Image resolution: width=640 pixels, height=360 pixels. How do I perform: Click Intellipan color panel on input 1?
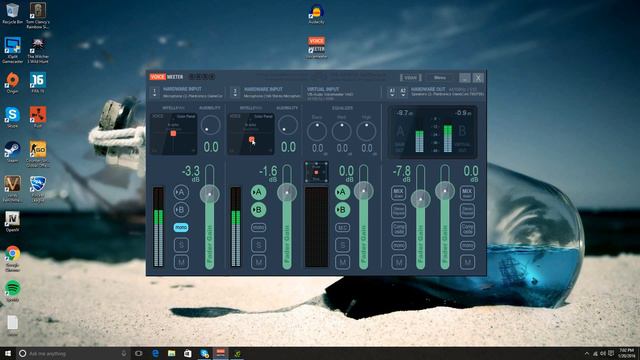[173, 134]
